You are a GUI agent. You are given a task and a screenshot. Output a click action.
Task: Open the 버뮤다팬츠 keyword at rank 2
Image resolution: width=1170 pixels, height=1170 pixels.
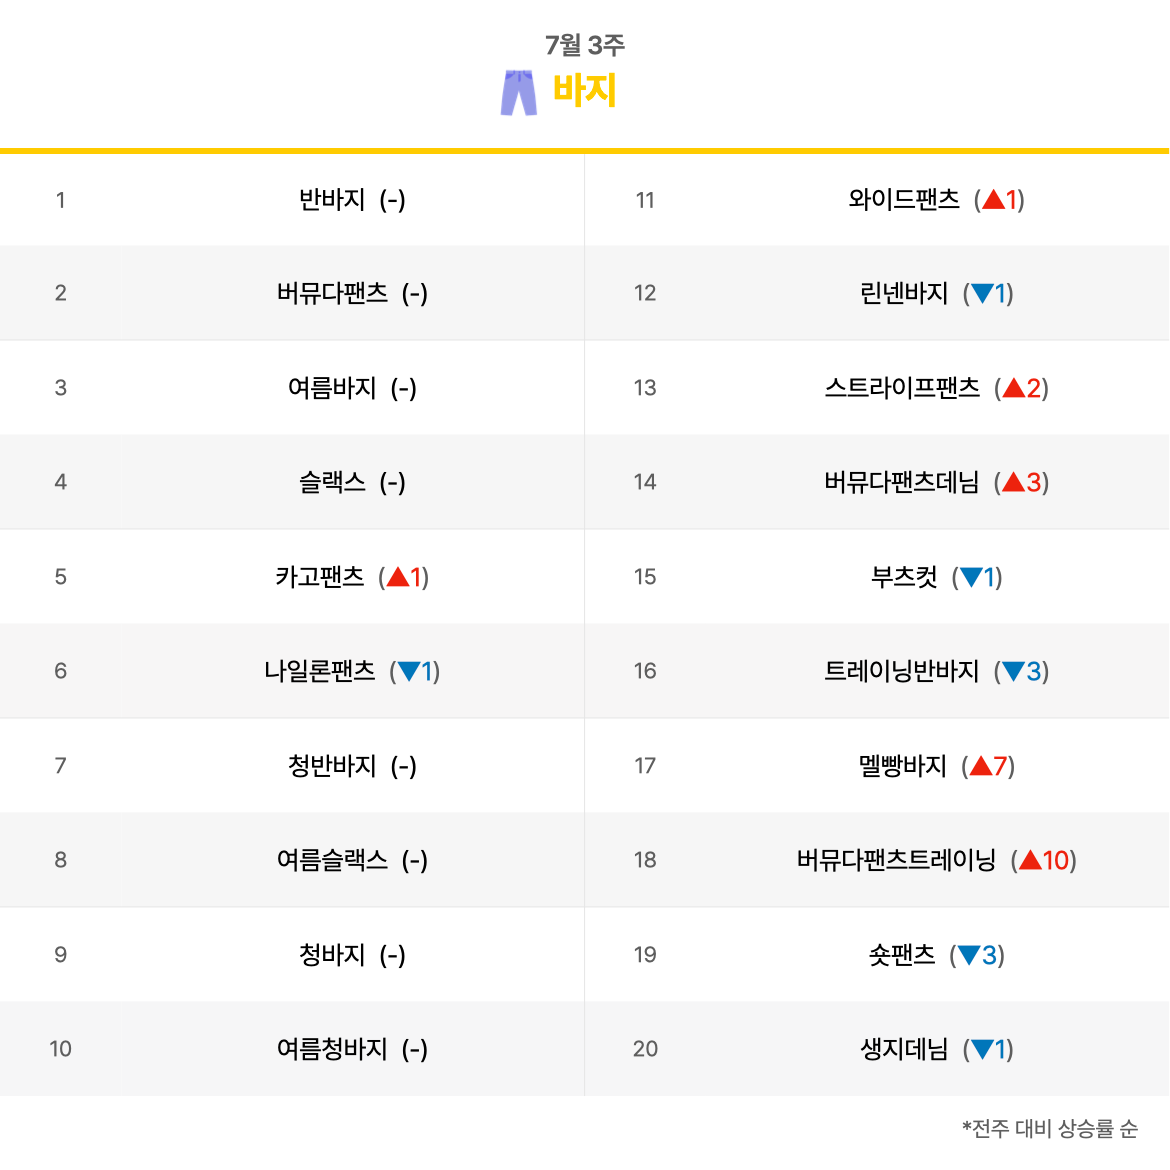(x=332, y=293)
